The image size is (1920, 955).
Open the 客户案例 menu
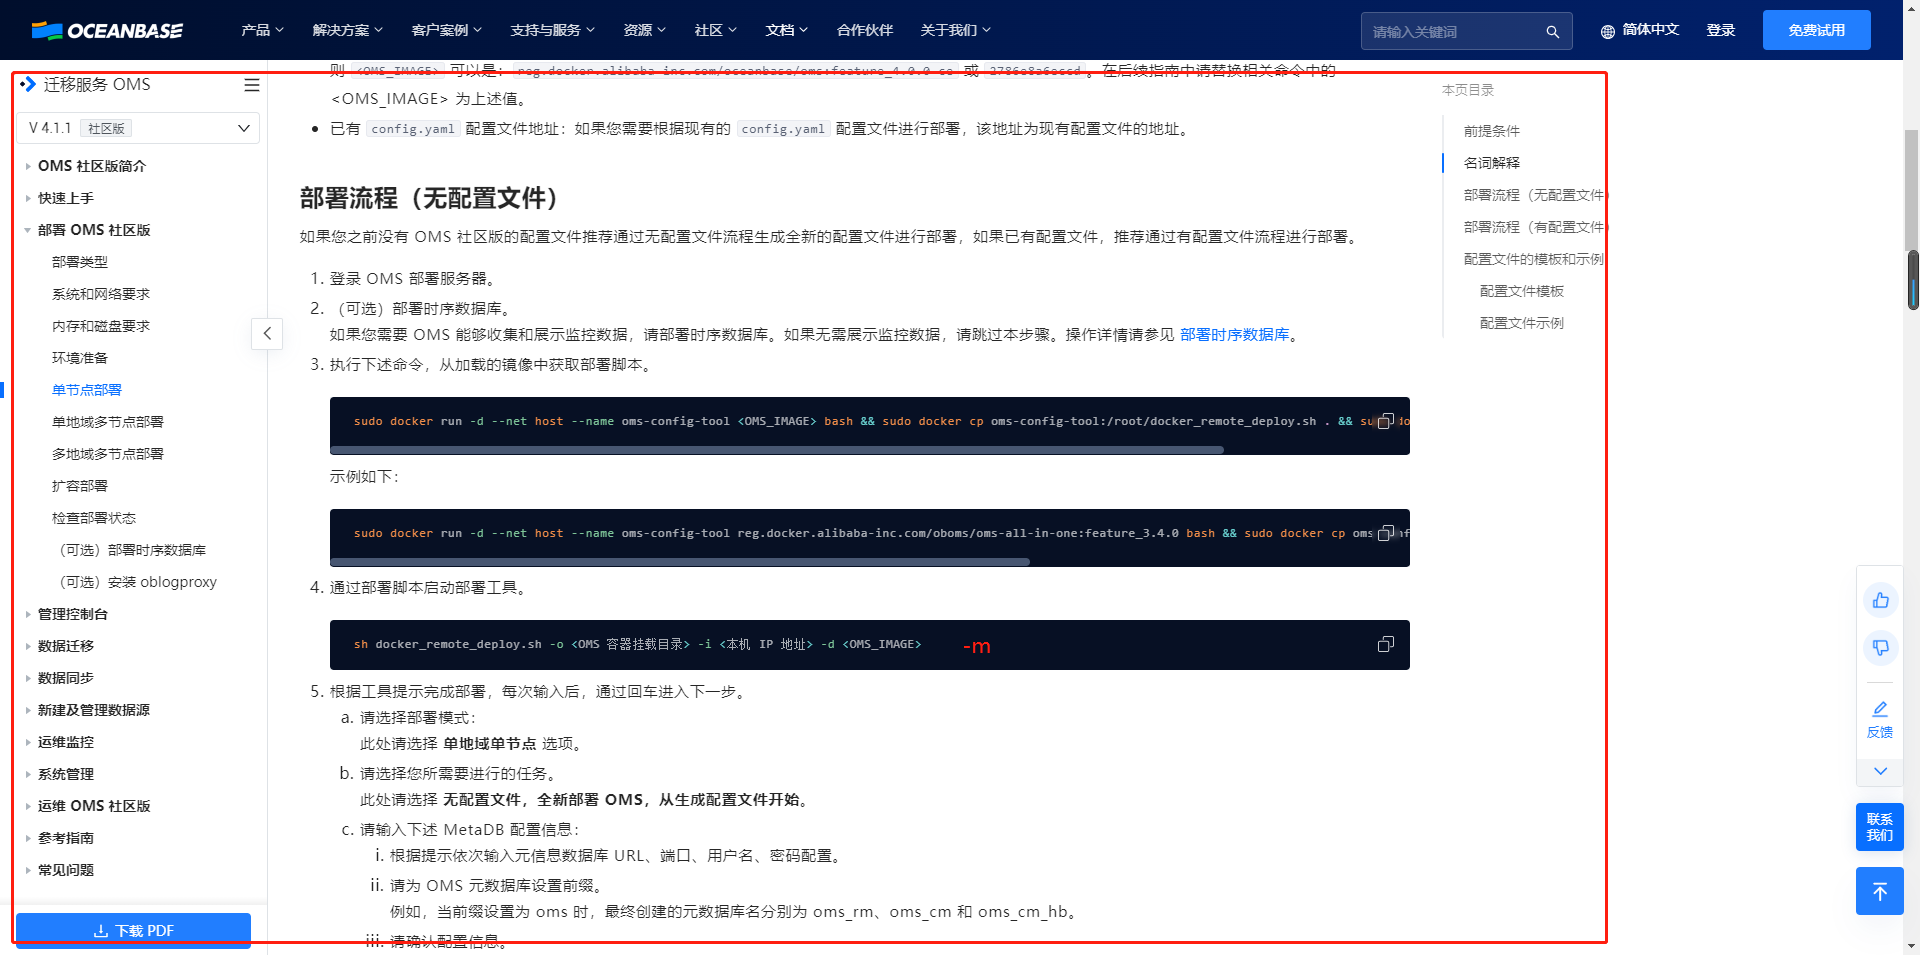point(446,30)
